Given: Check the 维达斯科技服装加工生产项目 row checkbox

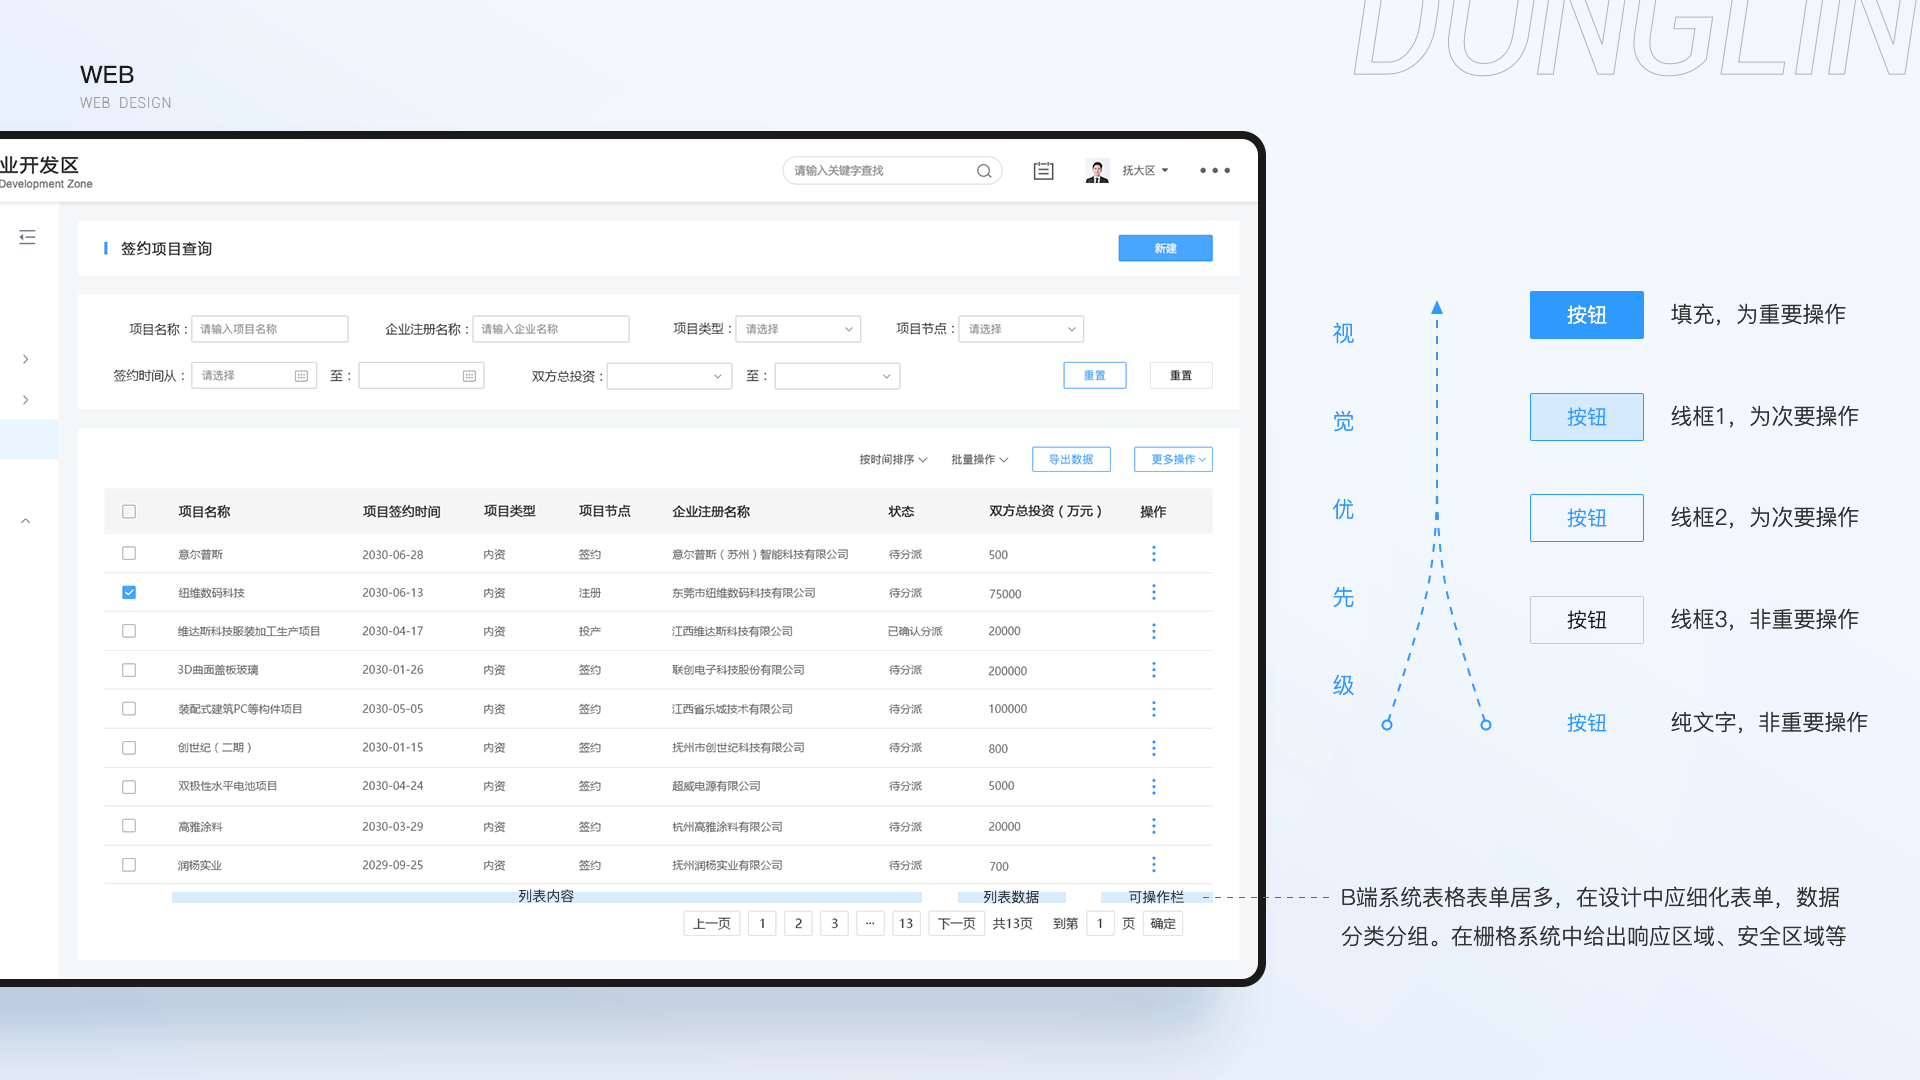Looking at the screenshot, I should (129, 631).
